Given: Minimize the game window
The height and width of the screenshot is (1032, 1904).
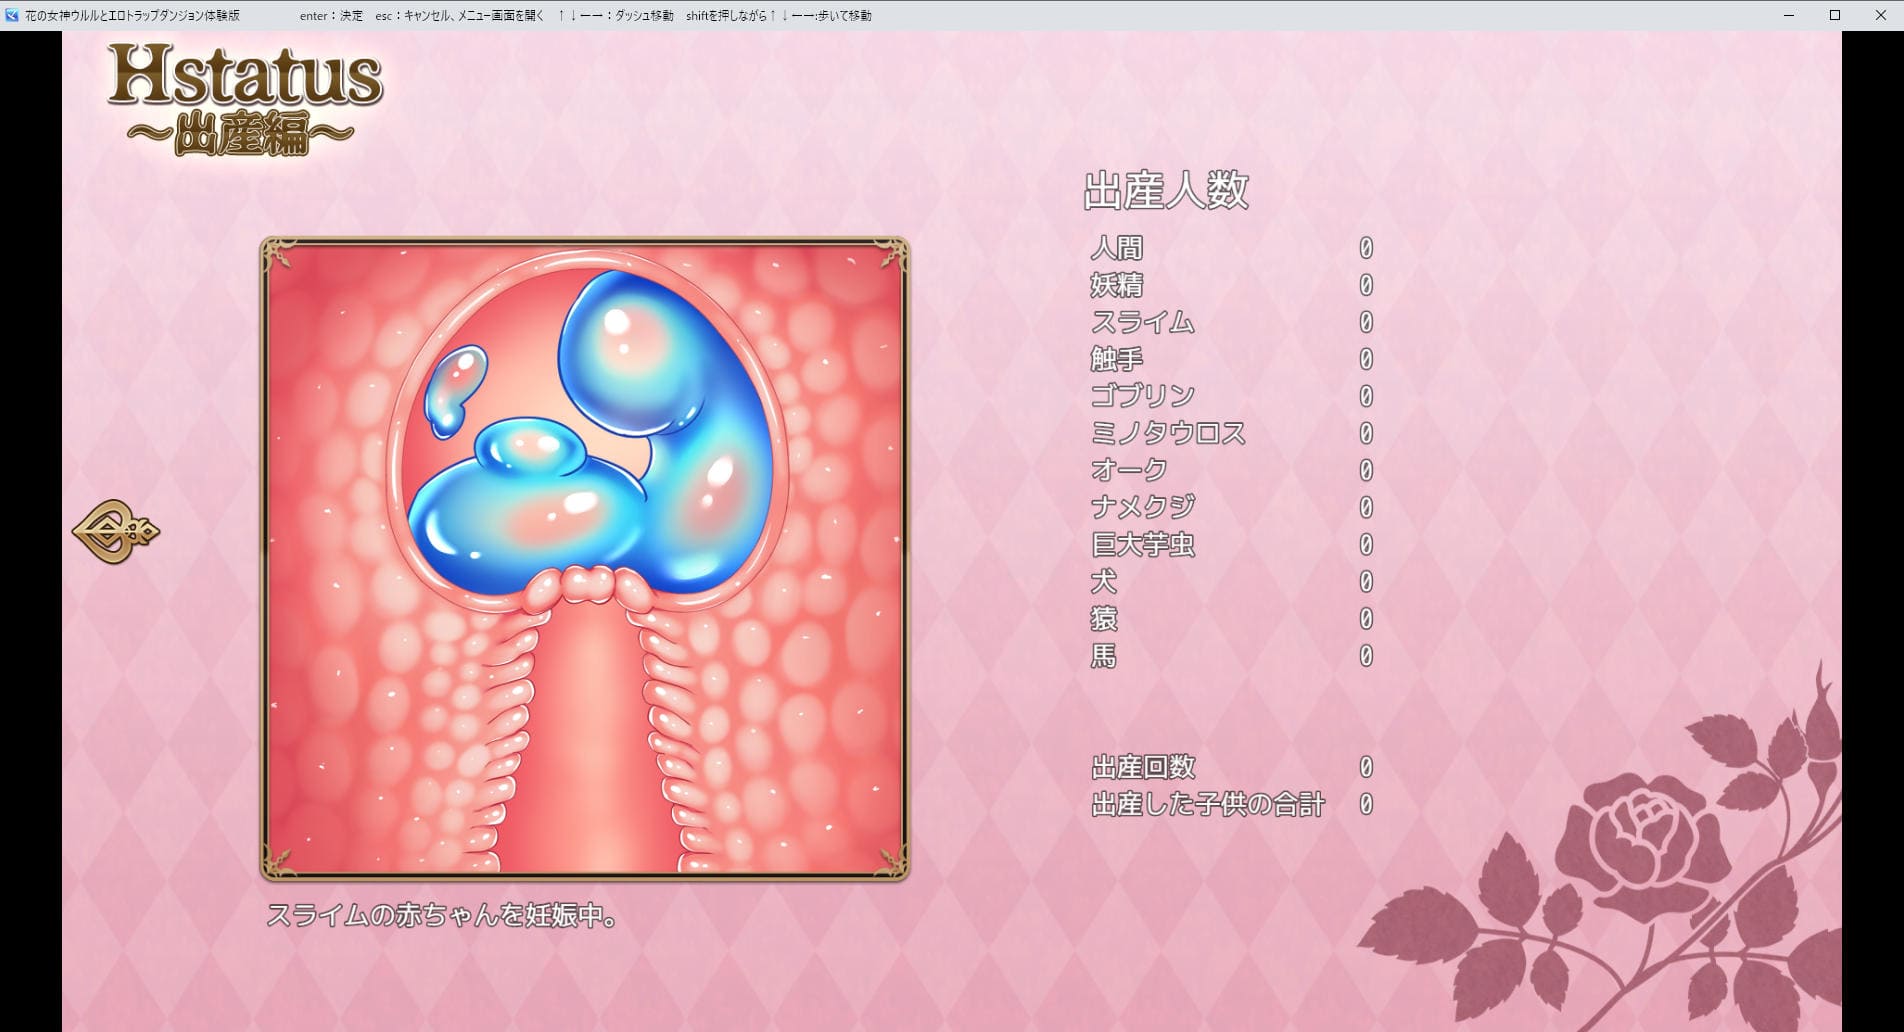Looking at the screenshot, I should [1789, 15].
